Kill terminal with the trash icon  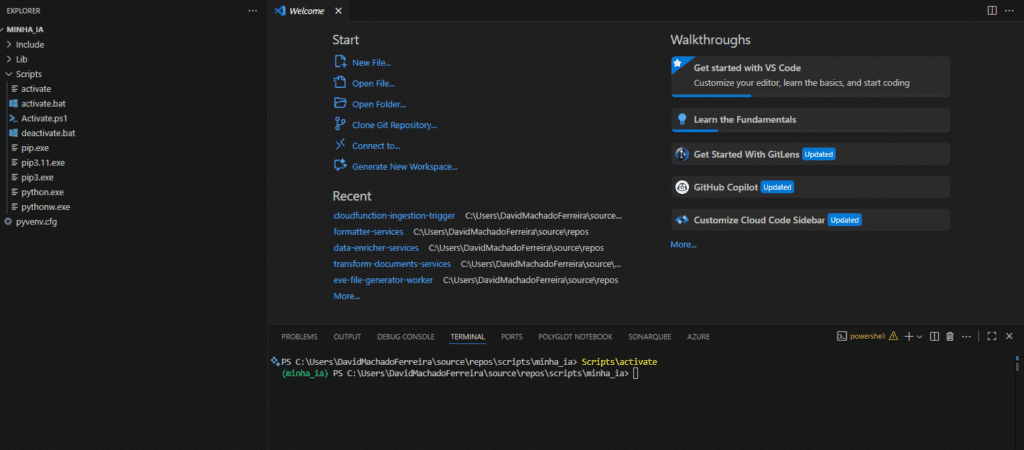click(950, 337)
